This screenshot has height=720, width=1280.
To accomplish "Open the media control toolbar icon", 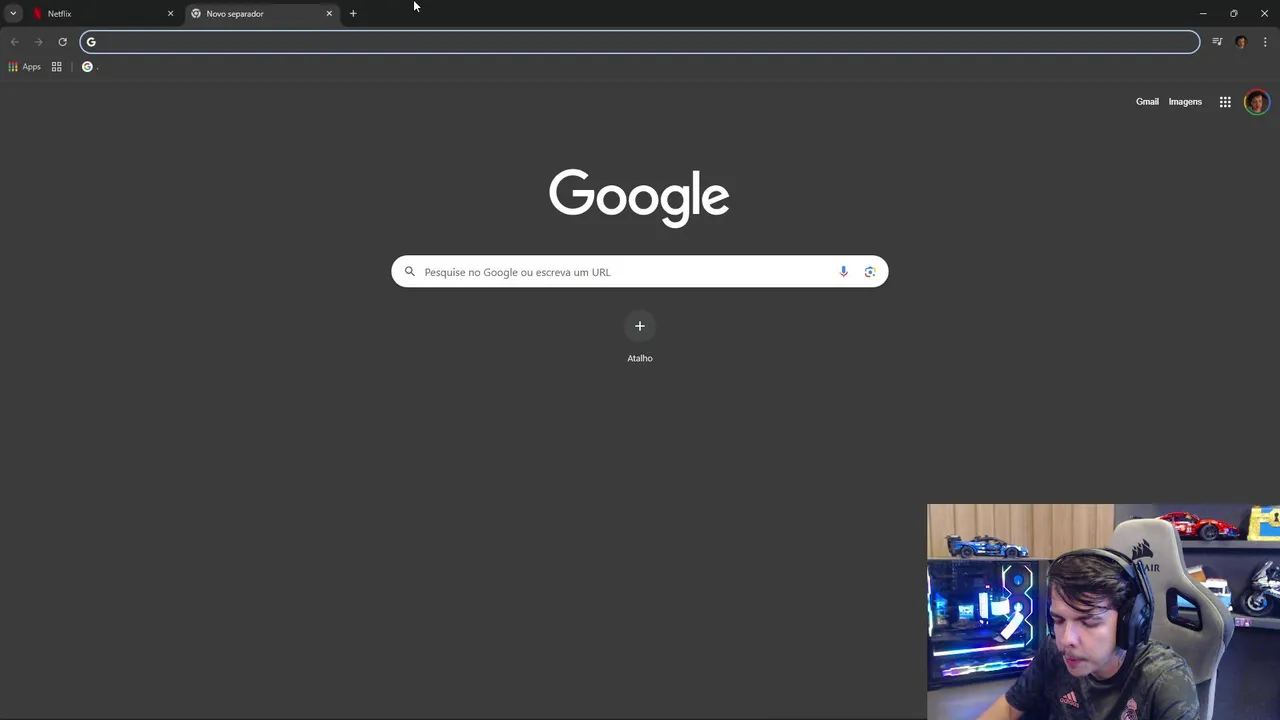I will 1217,42.
